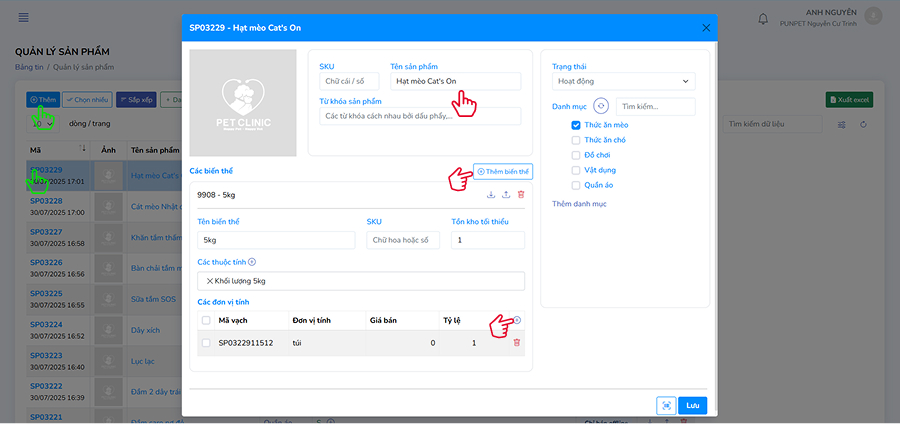
Task: Click the Lưu save button
Action: pyautogui.click(x=692, y=405)
